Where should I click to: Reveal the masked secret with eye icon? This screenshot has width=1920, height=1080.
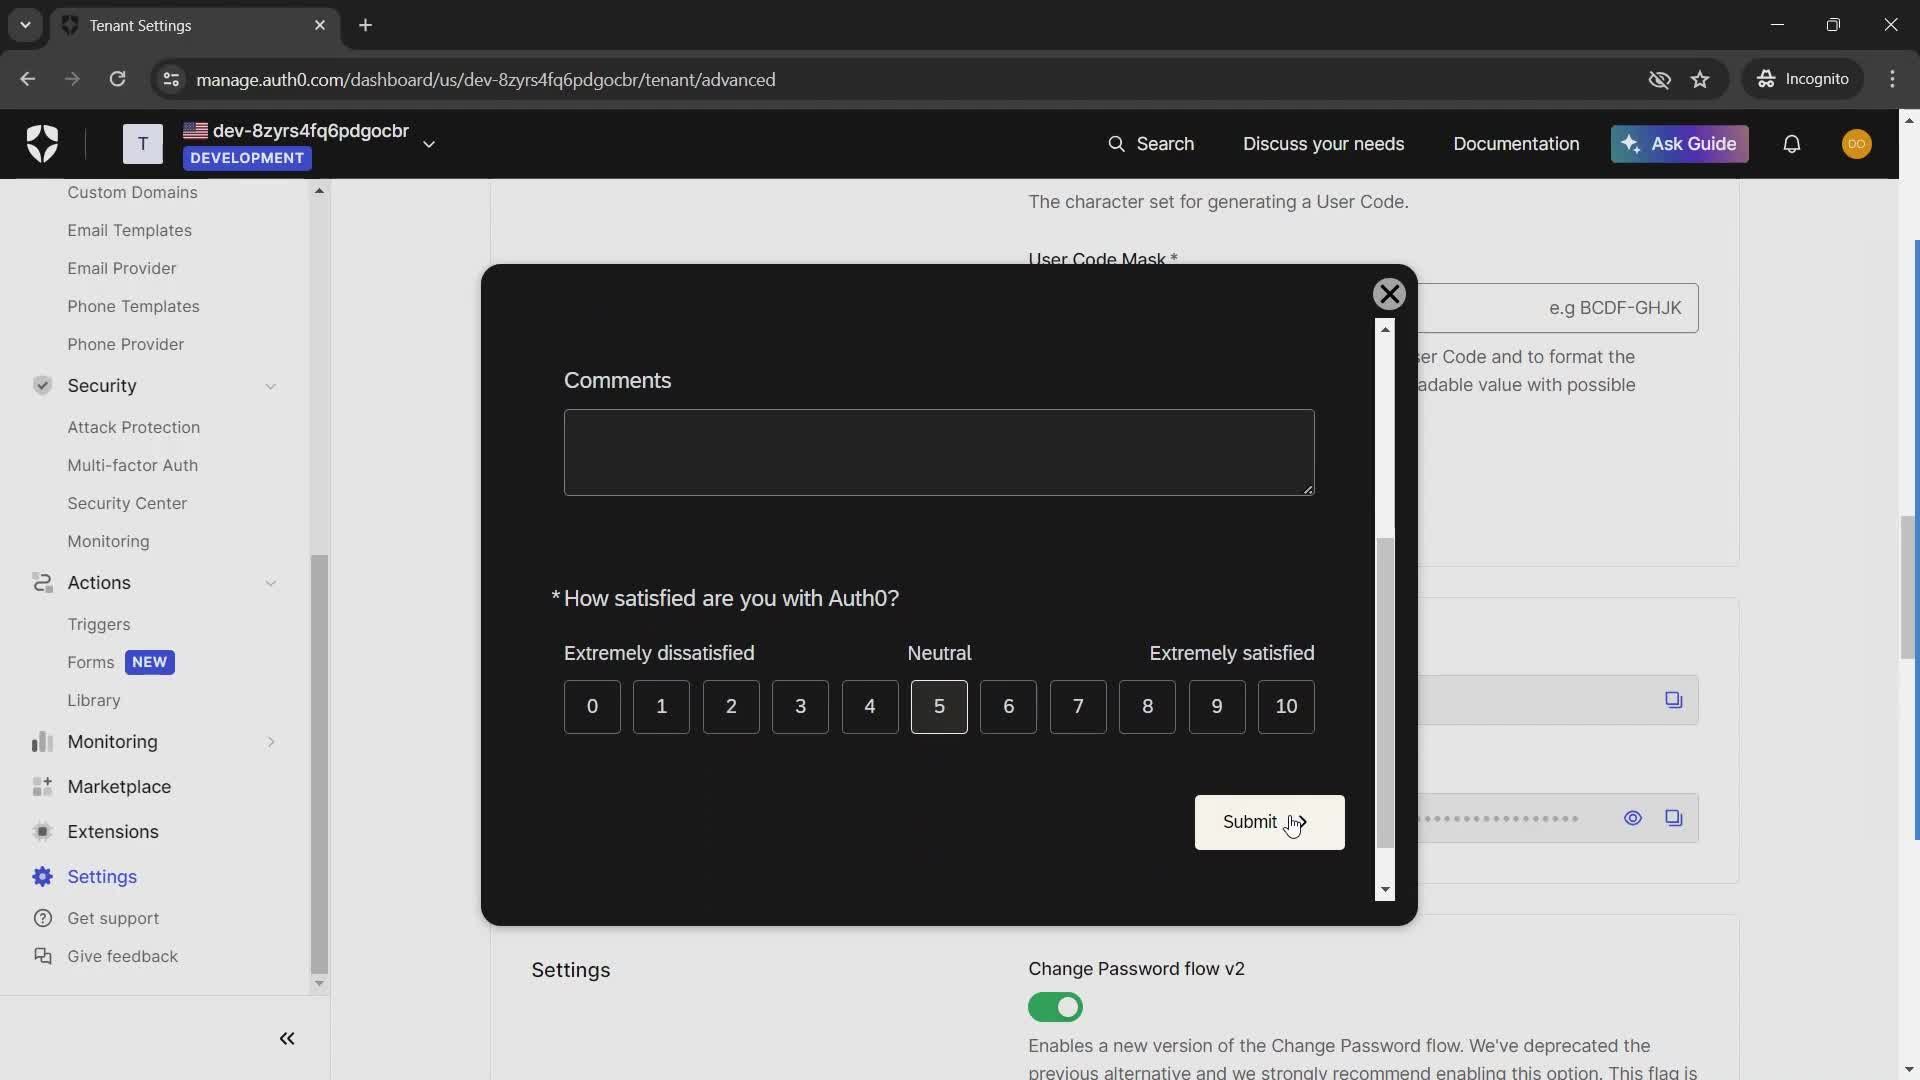1633,818
